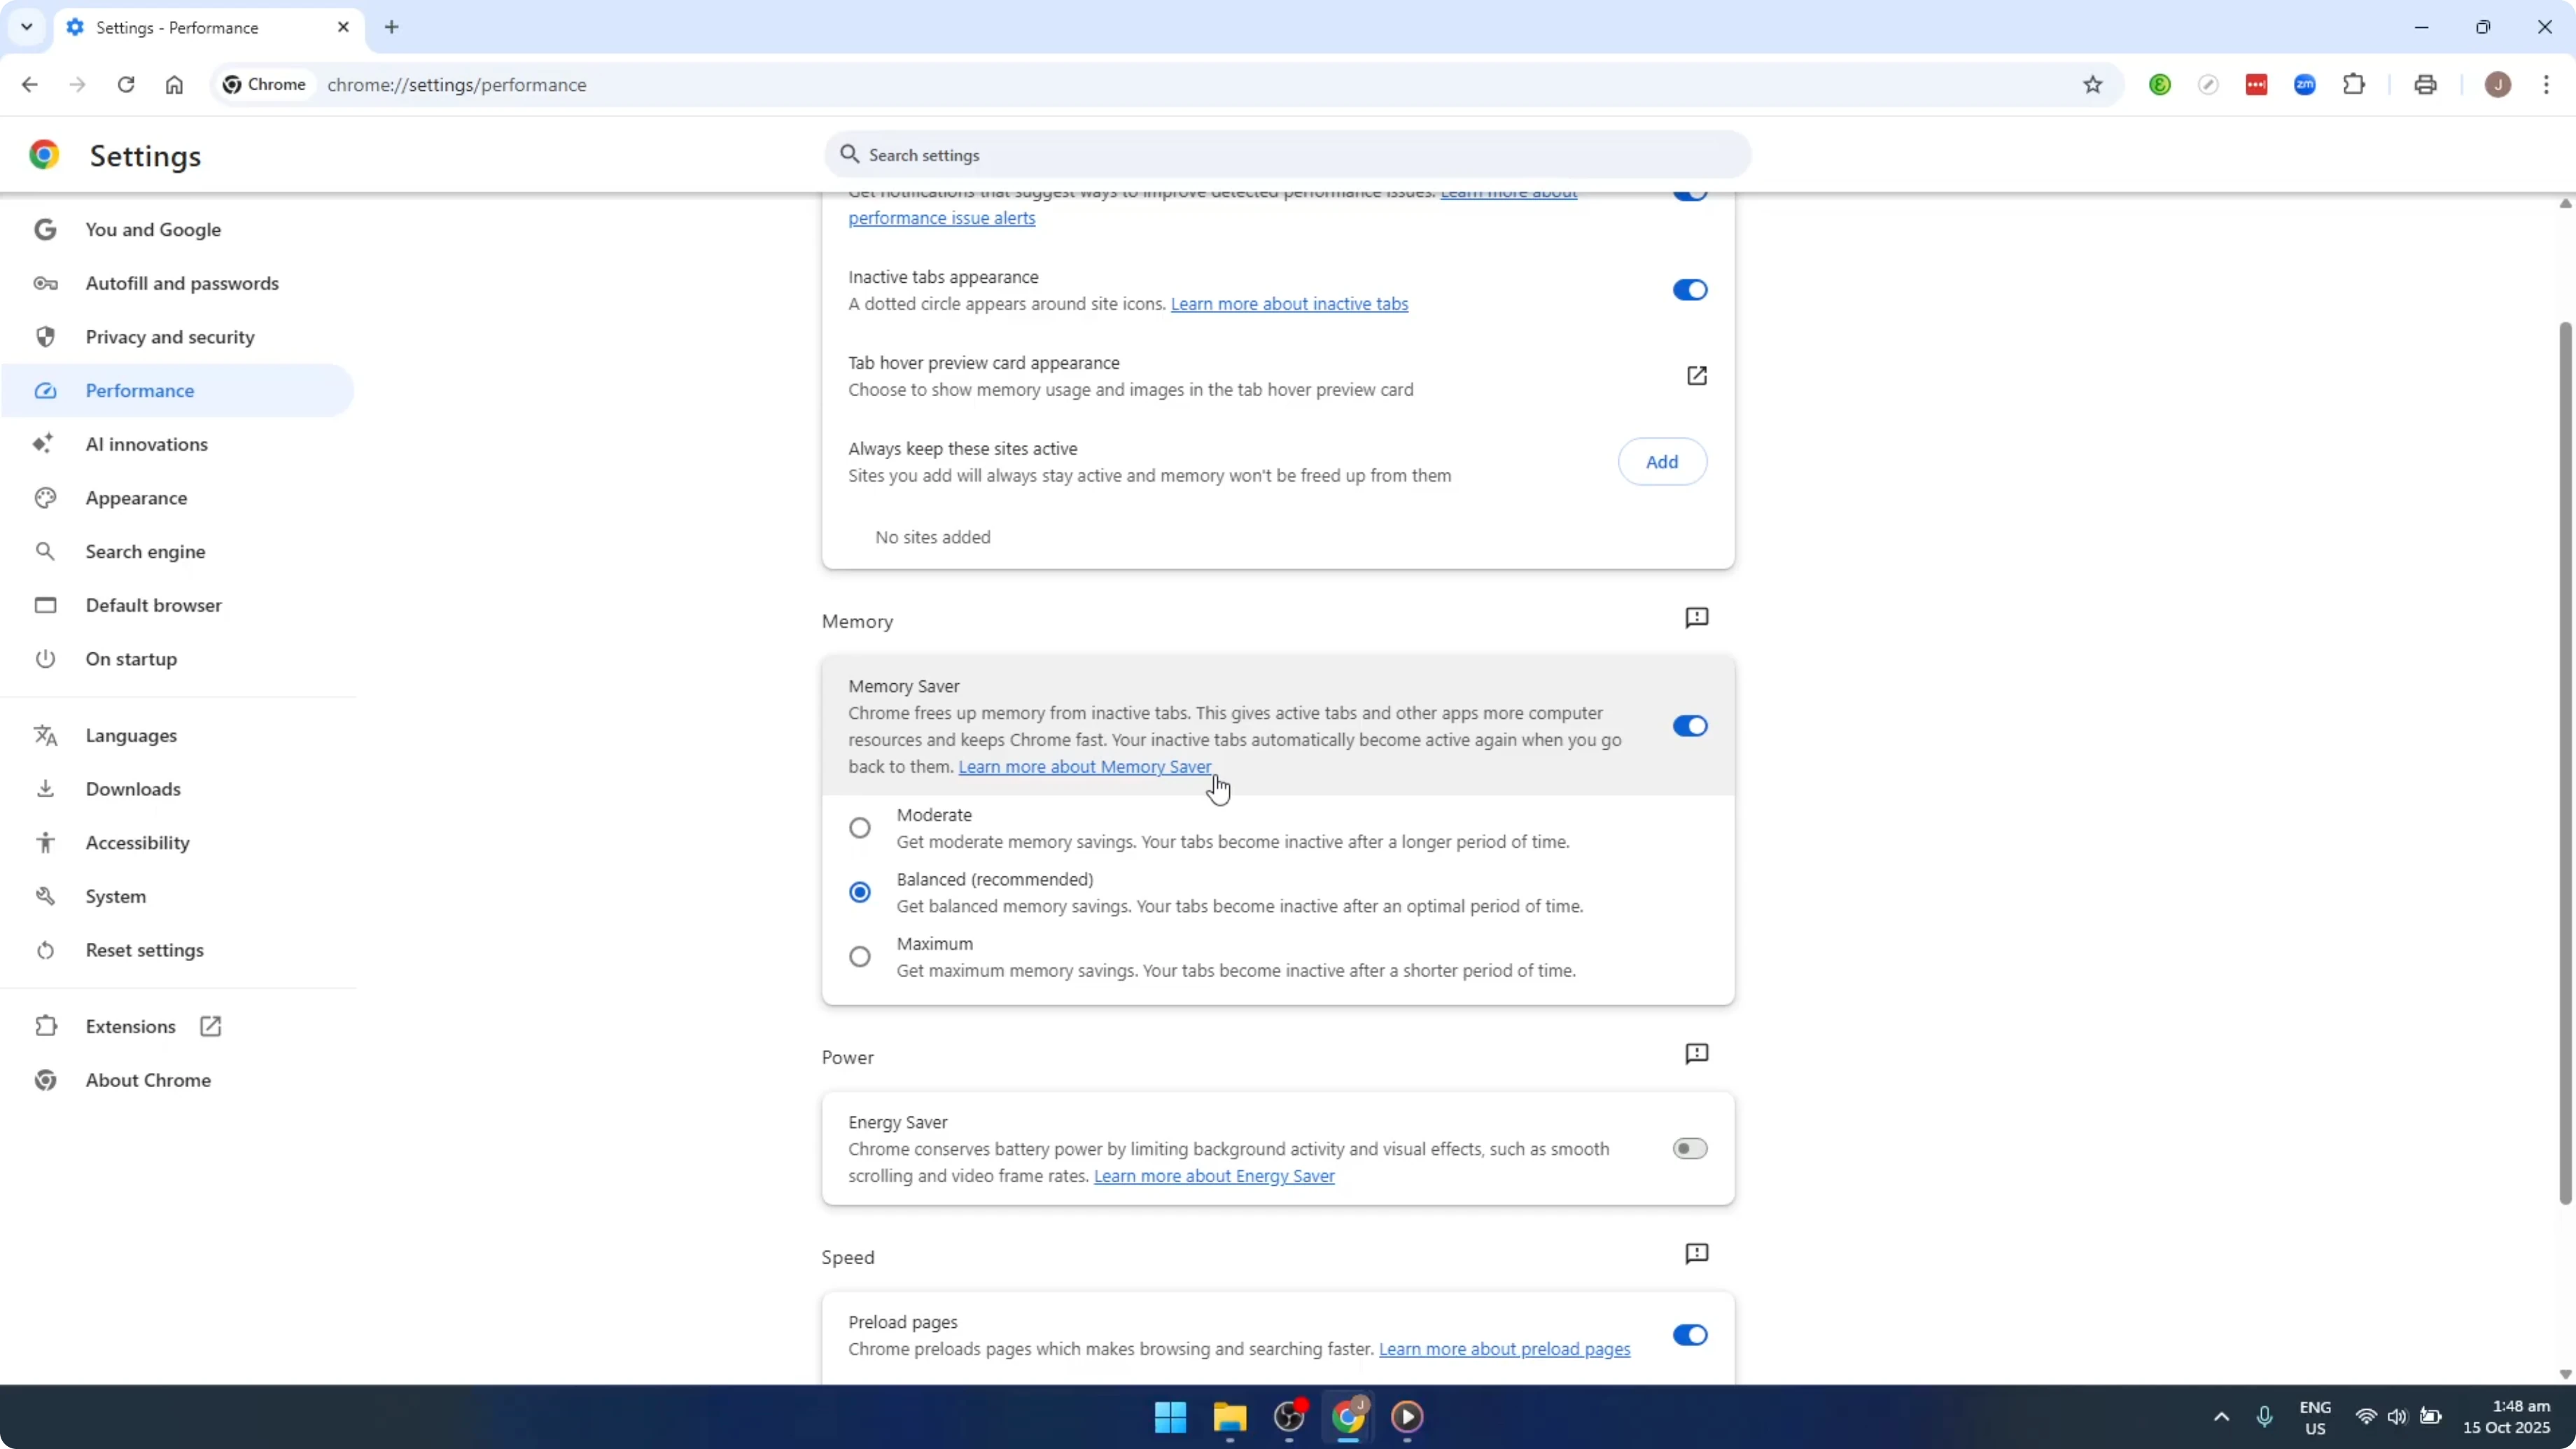
Task: Open the red extension icon in toolbar
Action: tap(2257, 85)
